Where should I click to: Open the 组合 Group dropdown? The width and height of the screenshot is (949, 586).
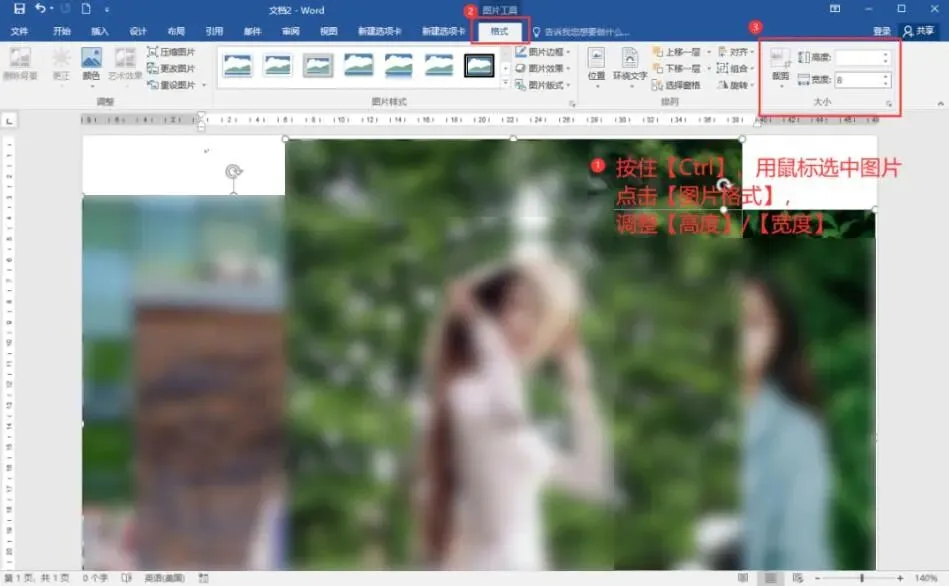(x=736, y=68)
